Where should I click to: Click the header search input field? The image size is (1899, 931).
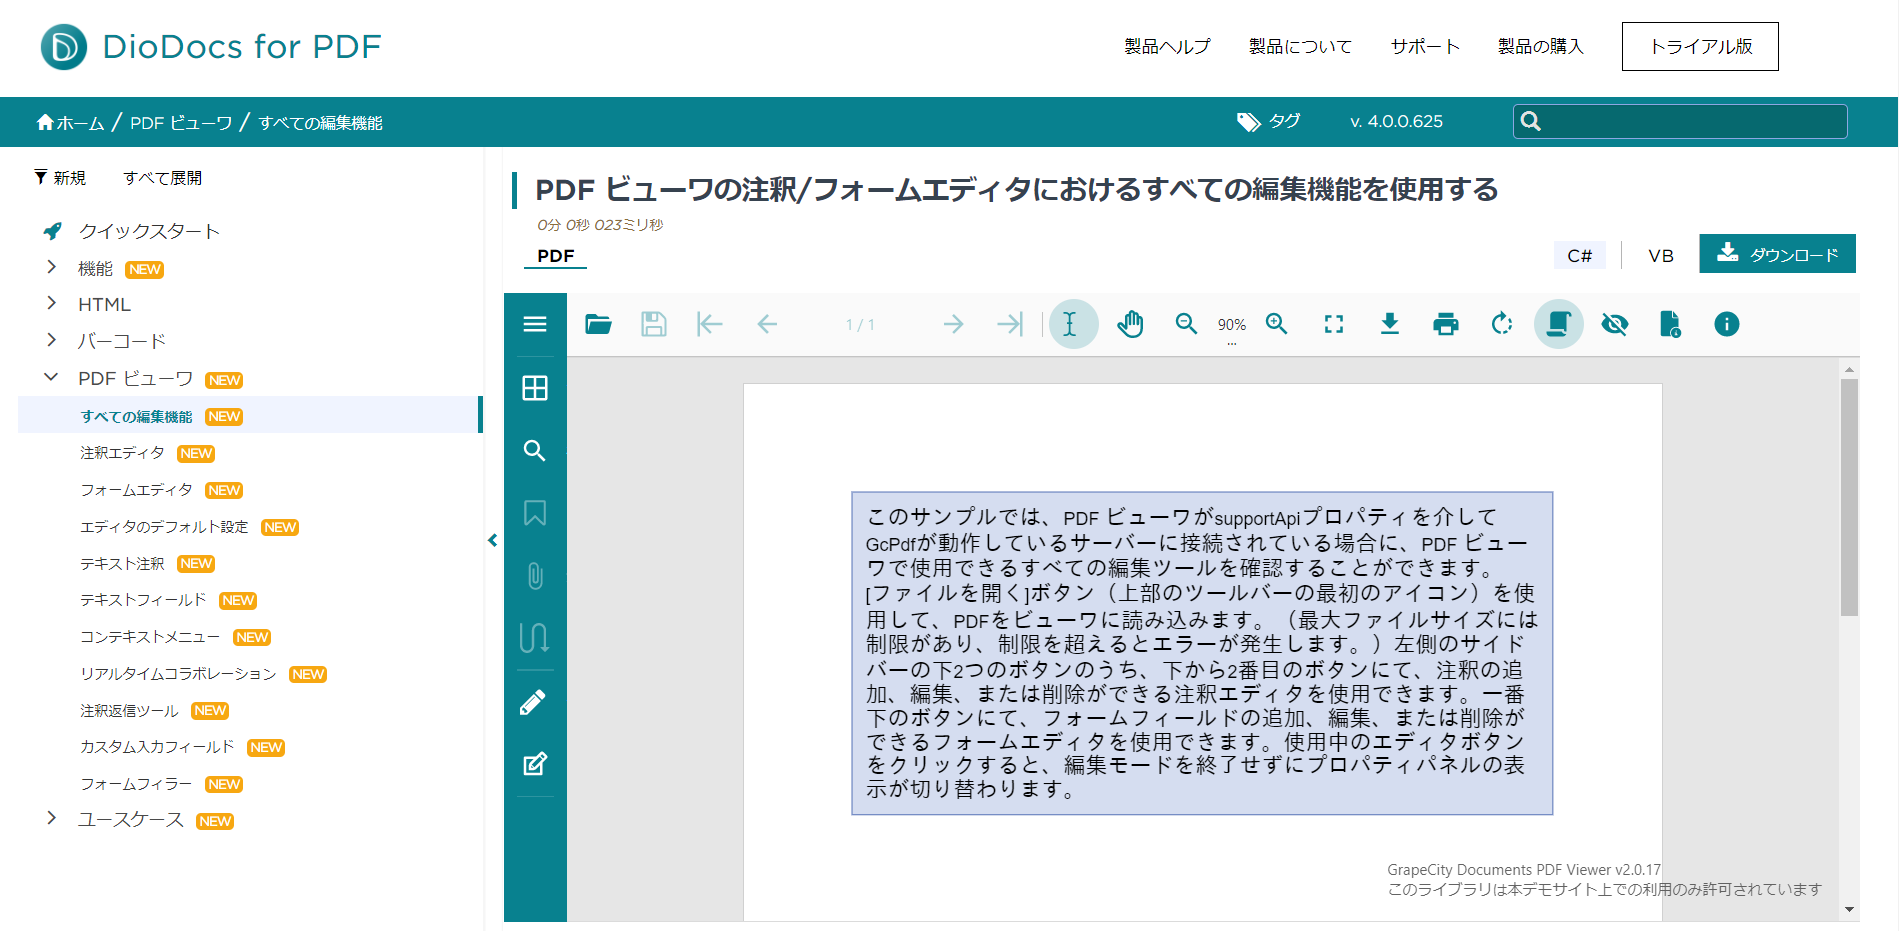pyautogui.click(x=1680, y=122)
